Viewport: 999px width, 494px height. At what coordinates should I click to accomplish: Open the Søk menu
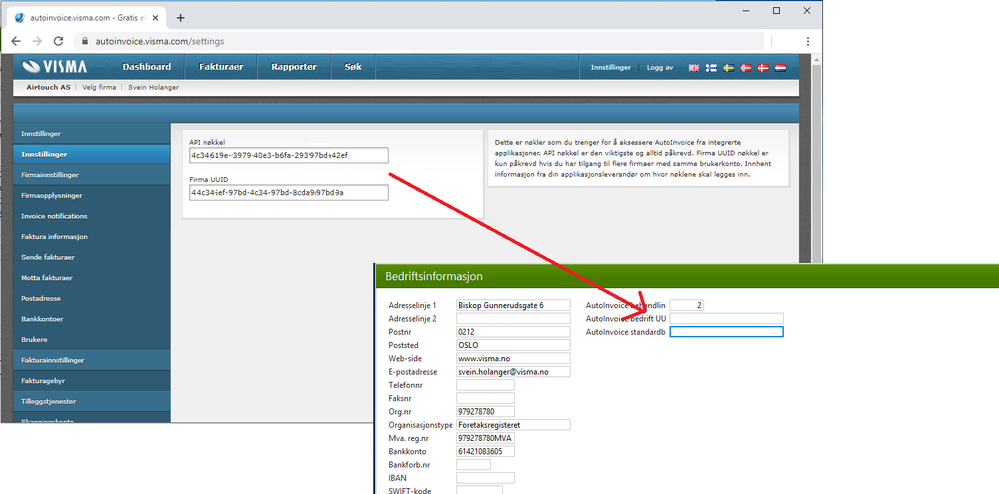[x=353, y=67]
